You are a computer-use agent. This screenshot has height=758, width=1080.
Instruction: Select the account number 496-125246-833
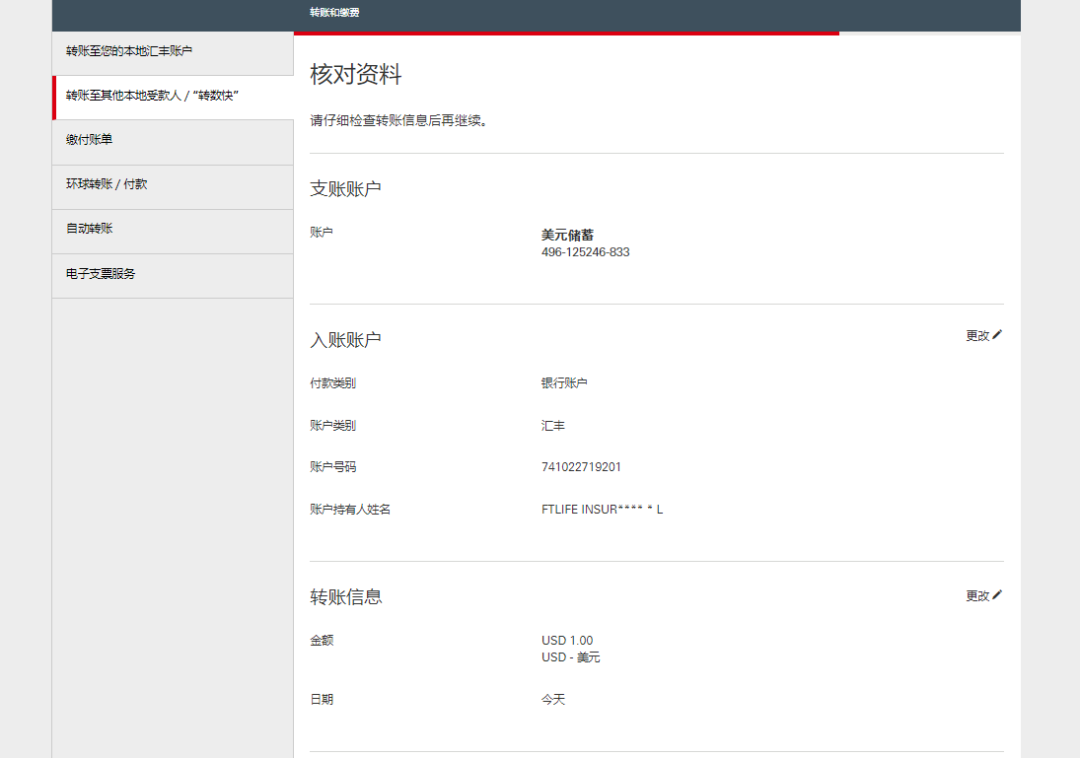[586, 252]
